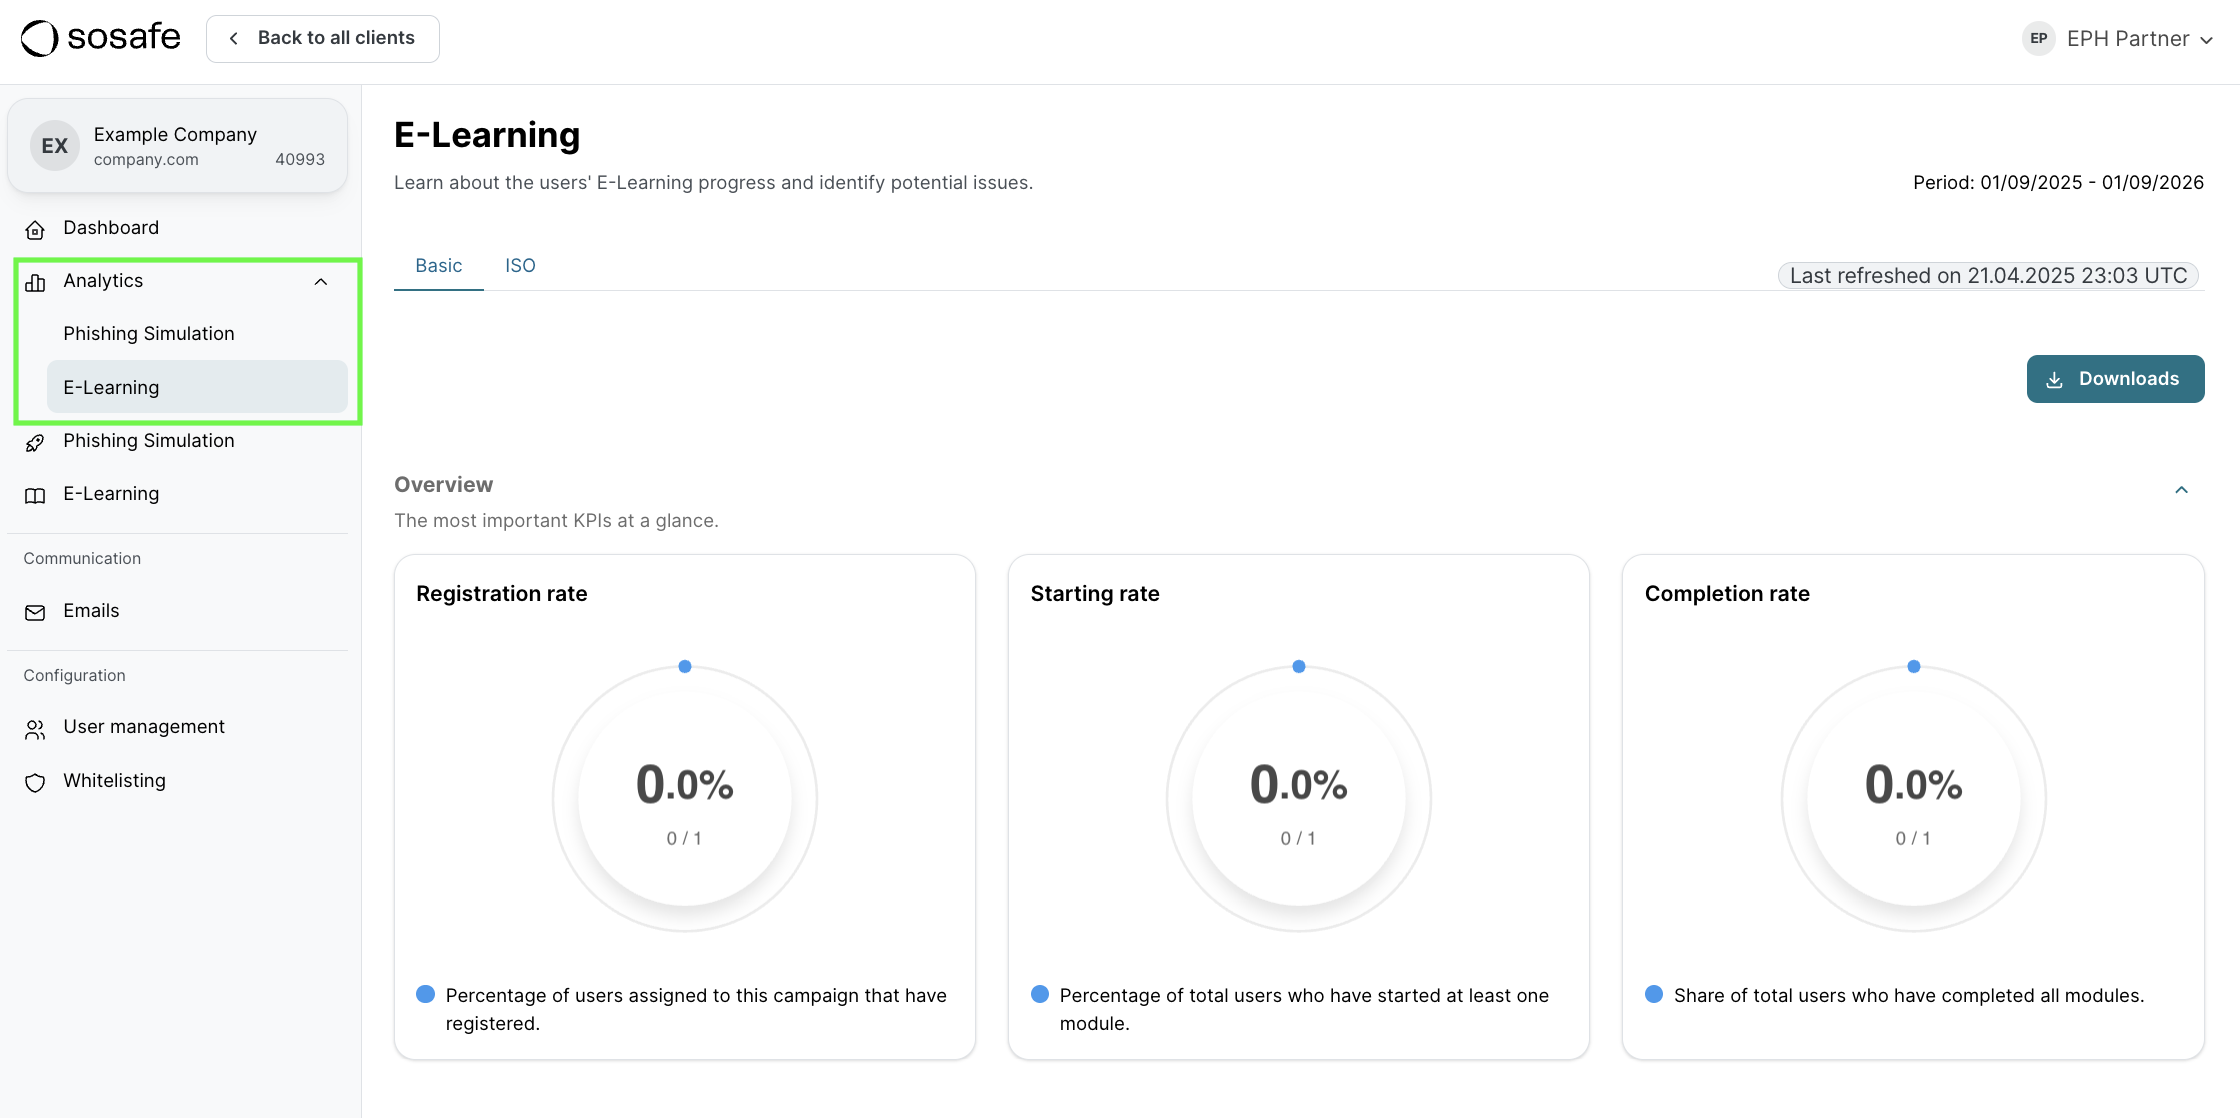Open the Downloads menu

pyautogui.click(x=2115, y=379)
